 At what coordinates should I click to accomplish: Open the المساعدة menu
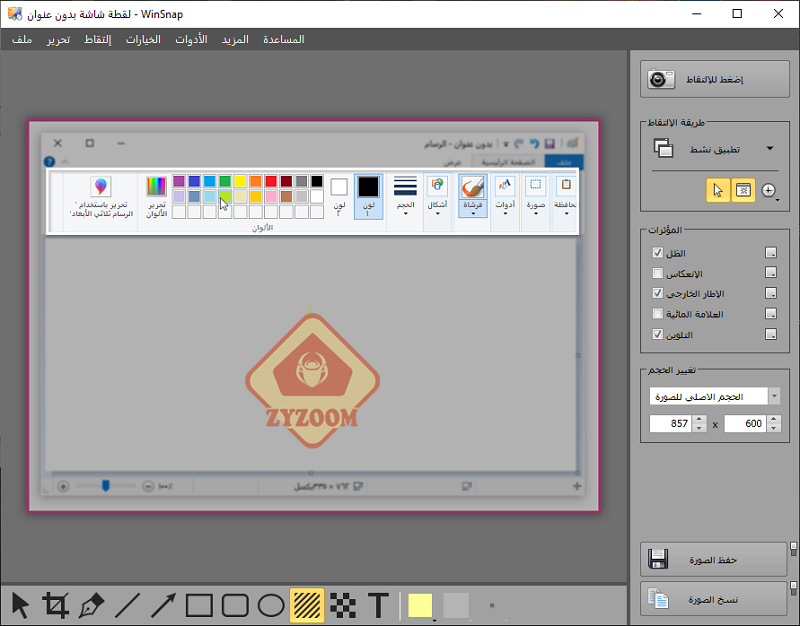[284, 39]
